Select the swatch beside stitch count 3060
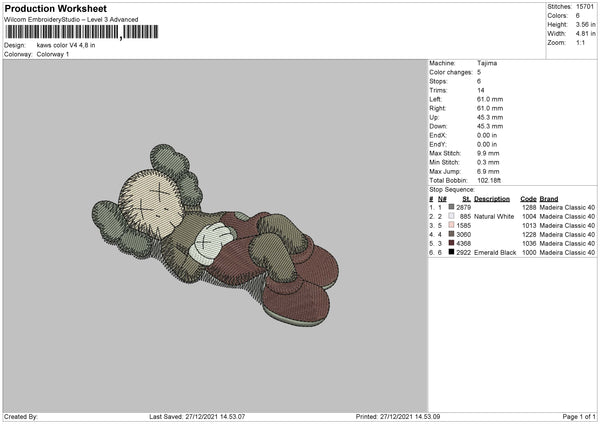The height and width of the screenshot is (424, 600). coord(451,234)
